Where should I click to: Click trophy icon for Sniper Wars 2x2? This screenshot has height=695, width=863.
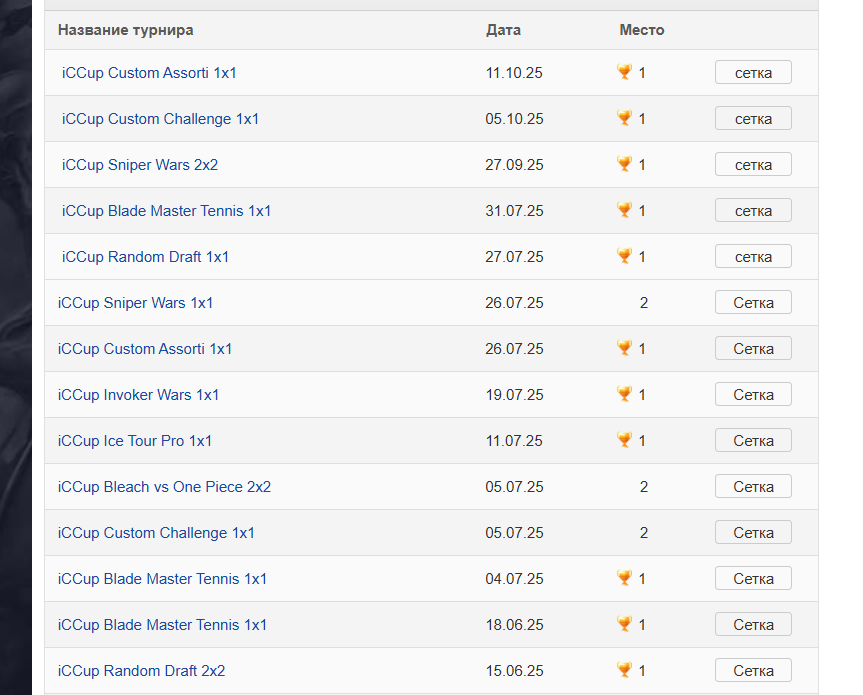coord(624,164)
